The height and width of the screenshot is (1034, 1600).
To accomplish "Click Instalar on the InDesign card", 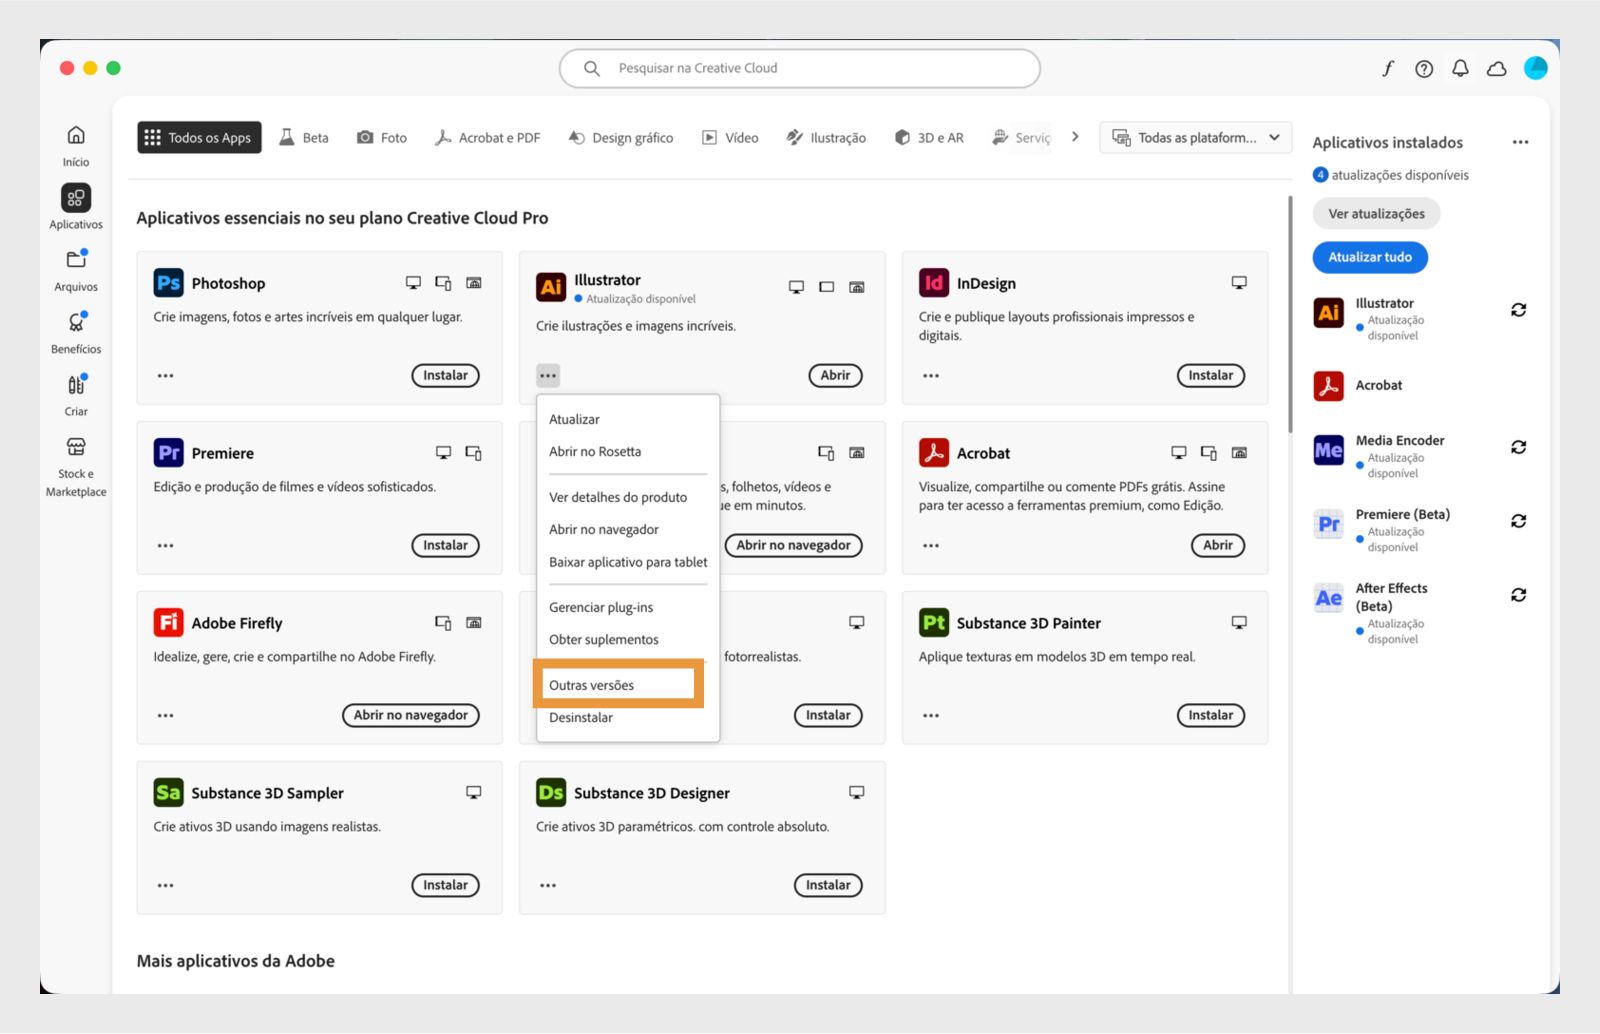I will (x=1211, y=376).
